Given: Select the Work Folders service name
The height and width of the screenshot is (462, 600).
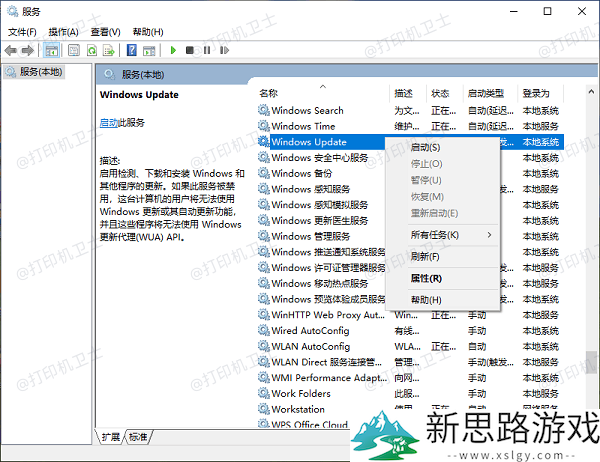Looking at the screenshot, I should pyautogui.click(x=301, y=393).
